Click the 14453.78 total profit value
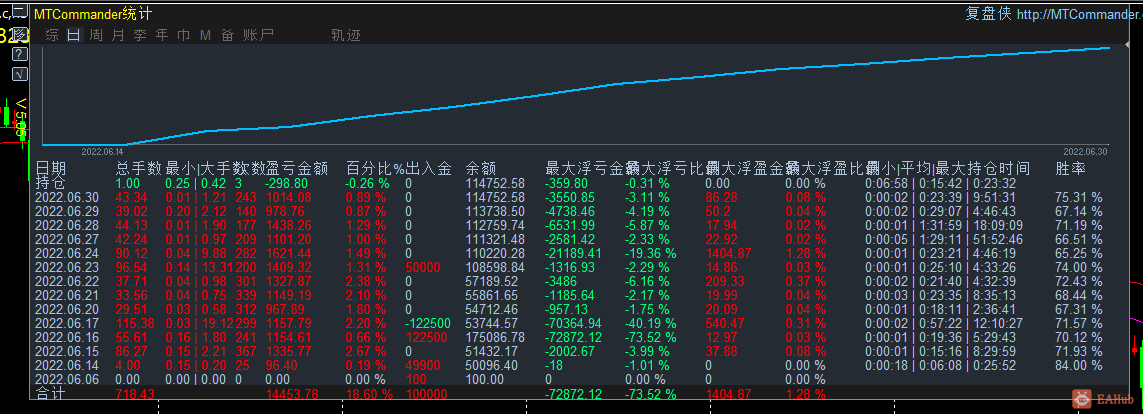The image size is (1143, 414). (x=292, y=394)
